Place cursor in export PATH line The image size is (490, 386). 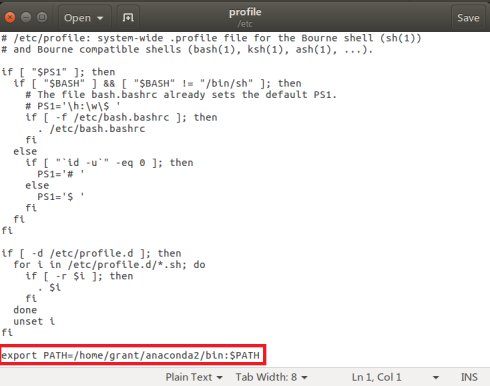pyautogui.click(x=131, y=355)
